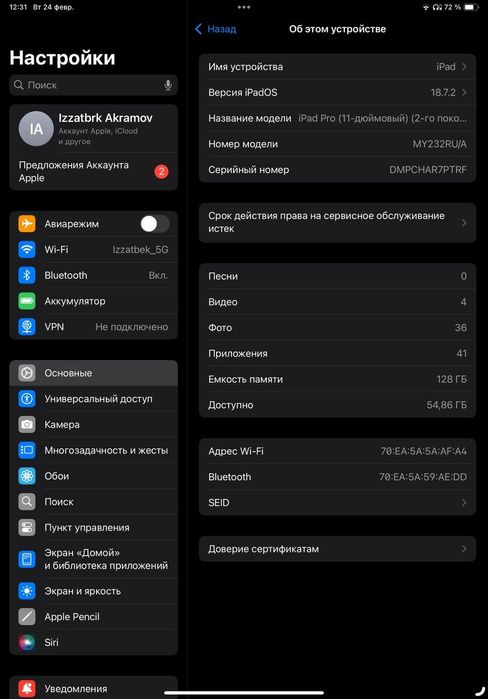
Task: Open Срок действия права на сервисное обслуживание
Action: click(x=337, y=222)
